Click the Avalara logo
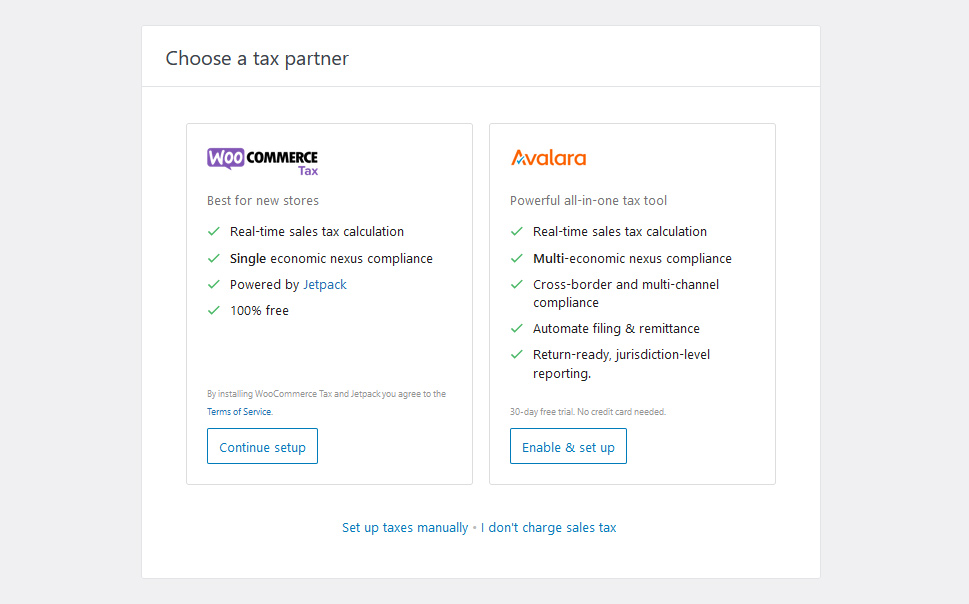Image resolution: width=969 pixels, height=604 pixels. (548, 158)
